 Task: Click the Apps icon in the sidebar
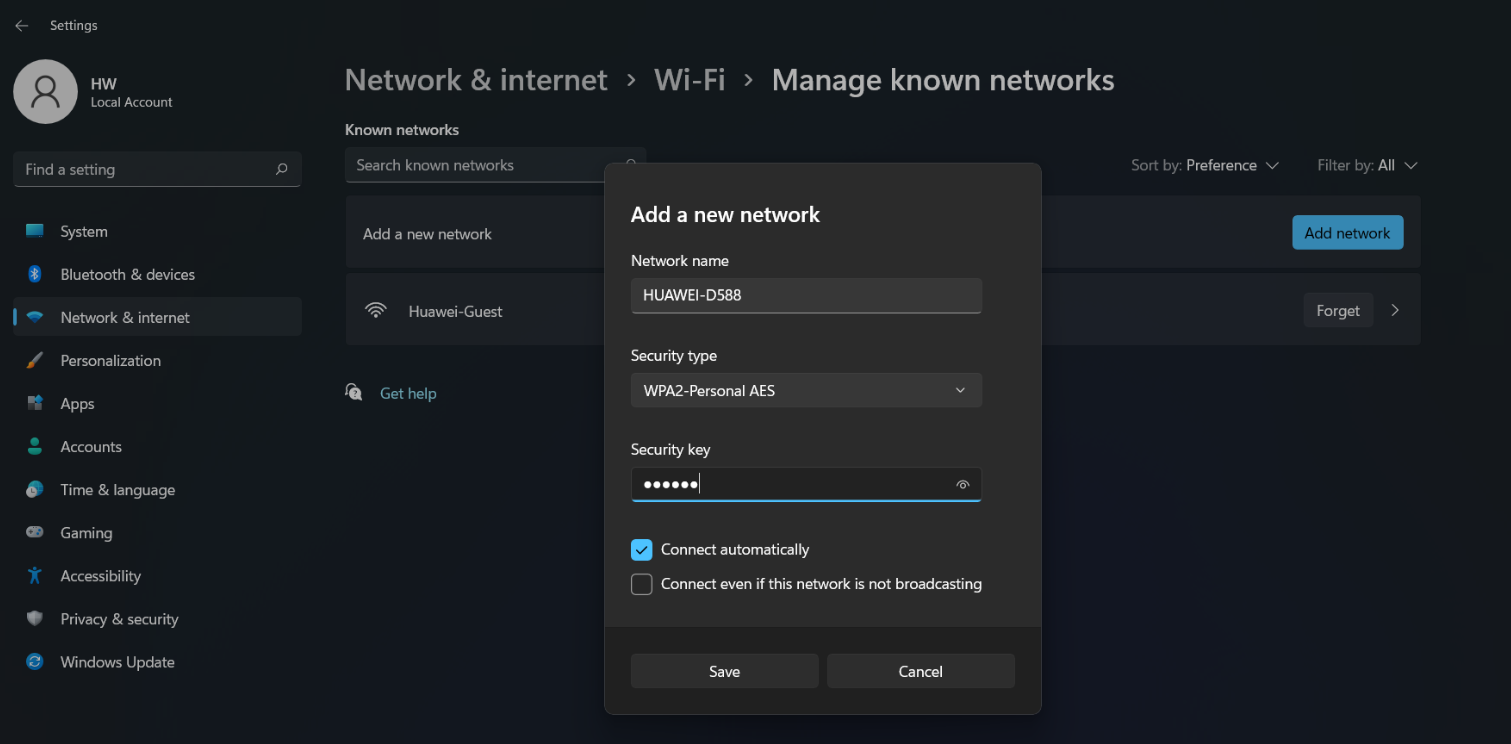[x=35, y=403]
